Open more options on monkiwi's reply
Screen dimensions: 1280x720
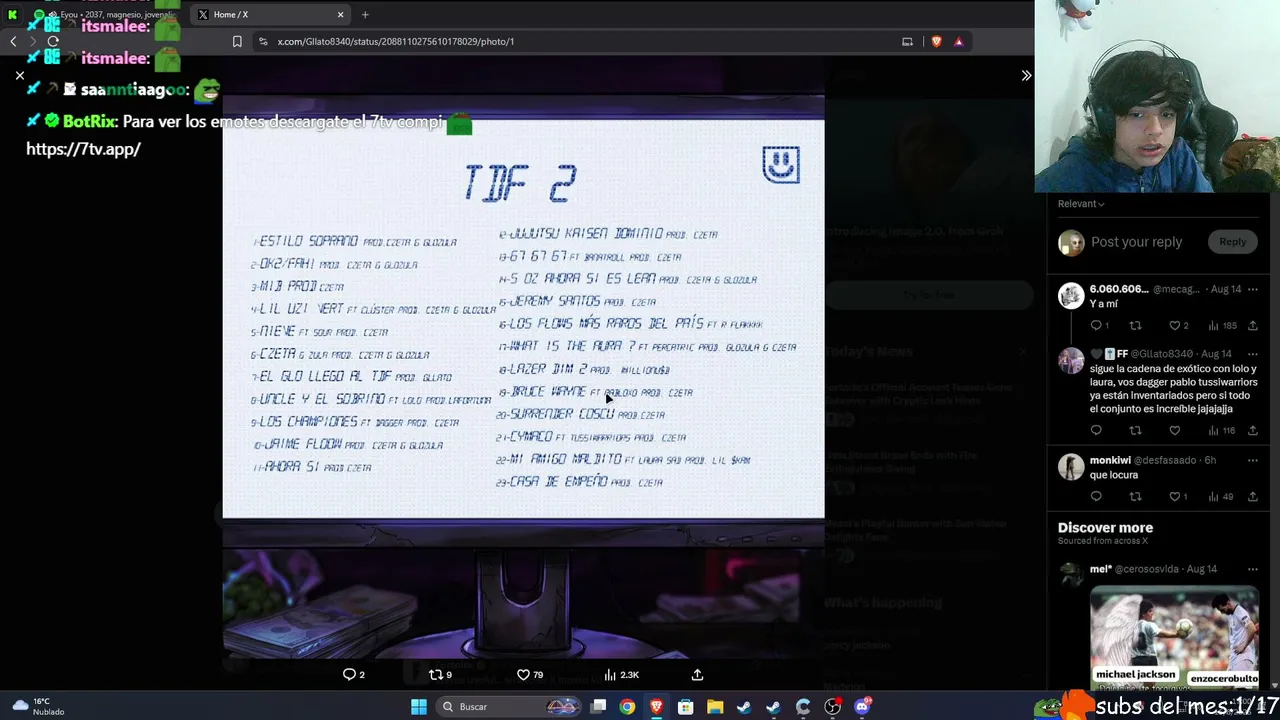(x=1252, y=460)
